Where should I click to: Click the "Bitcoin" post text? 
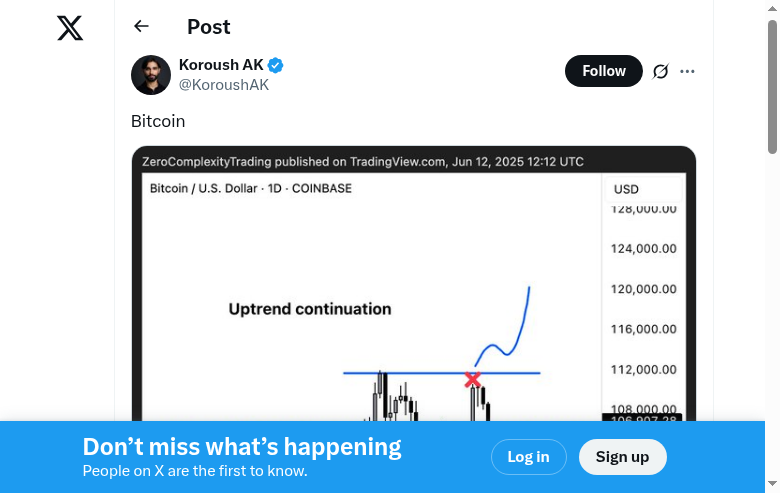158,121
